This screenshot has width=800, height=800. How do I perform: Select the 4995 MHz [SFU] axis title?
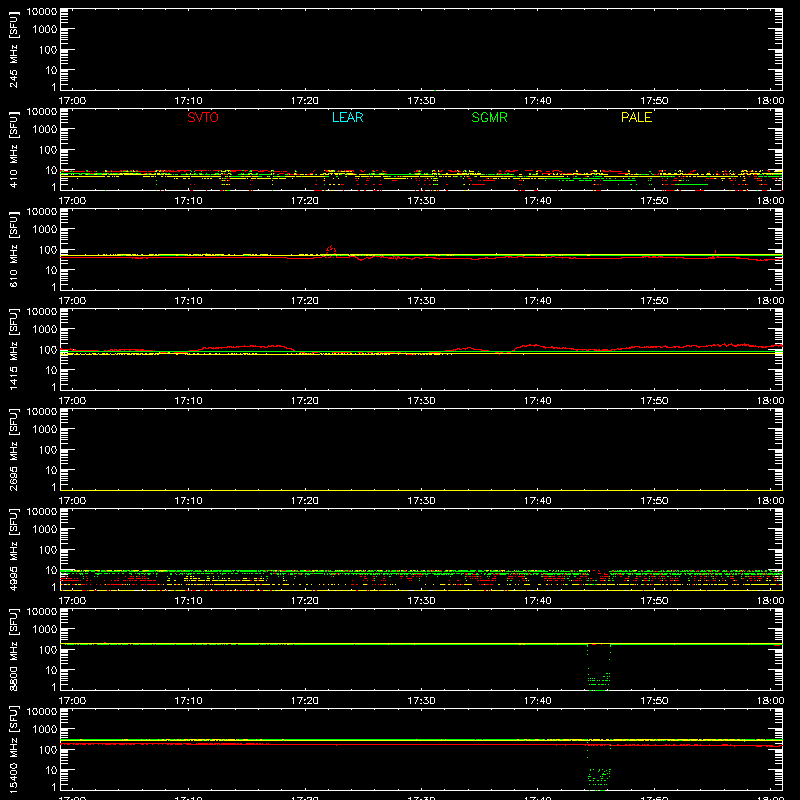tap(14, 549)
